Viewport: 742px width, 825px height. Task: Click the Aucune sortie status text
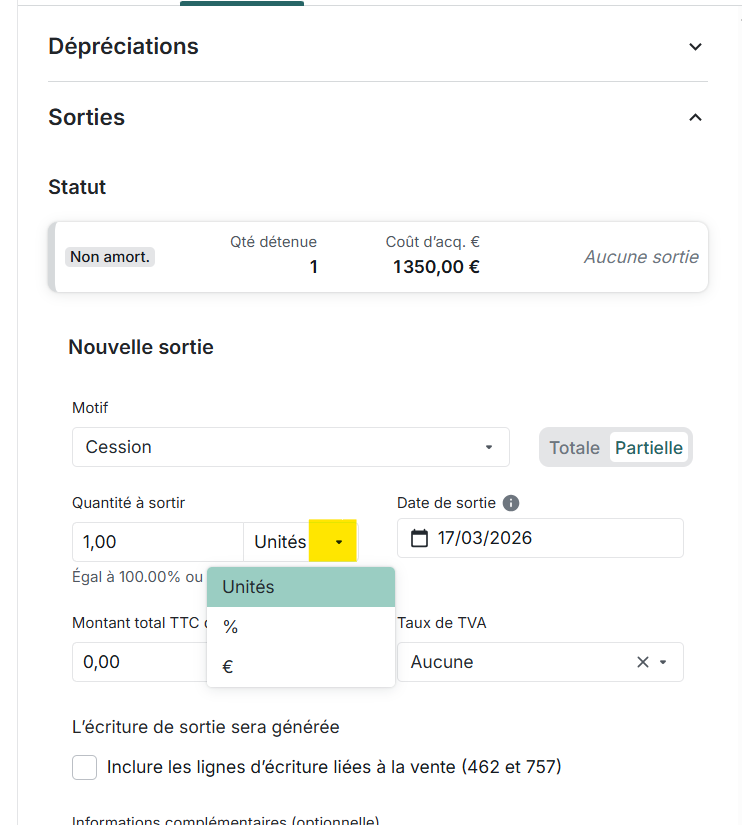coord(641,257)
